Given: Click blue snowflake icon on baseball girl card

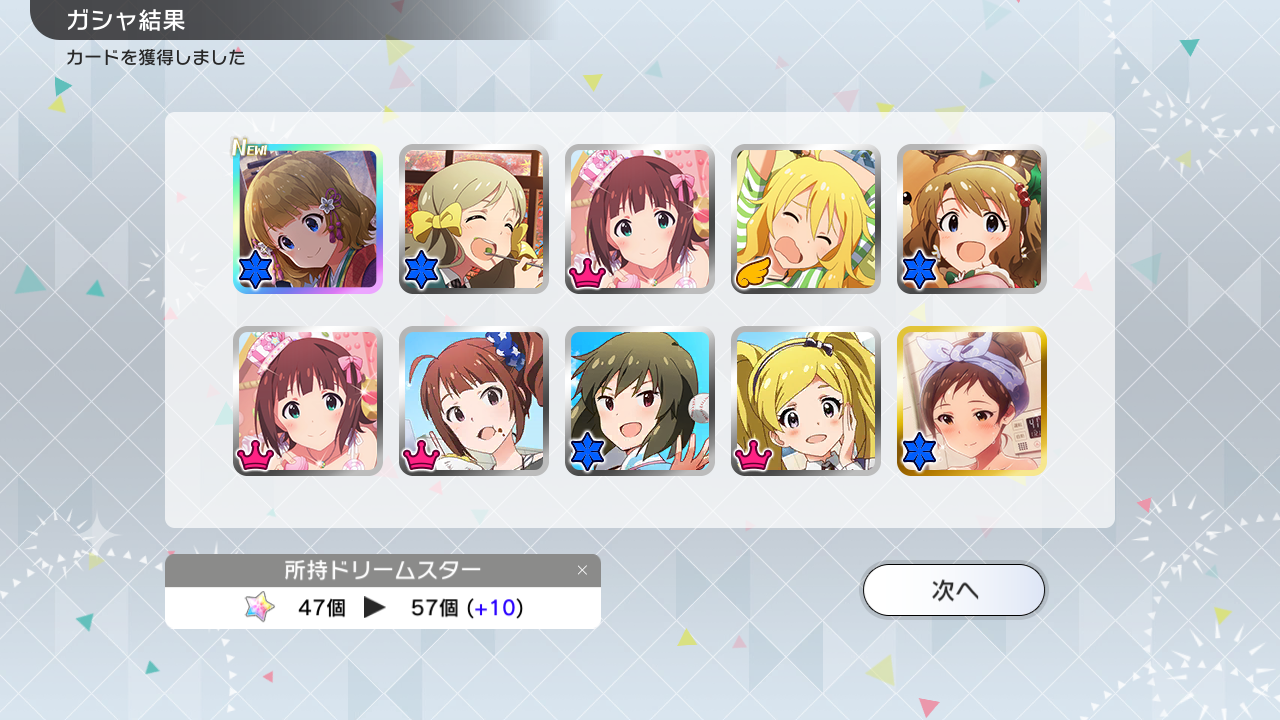Looking at the screenshot, I should (x=587, y=453).
